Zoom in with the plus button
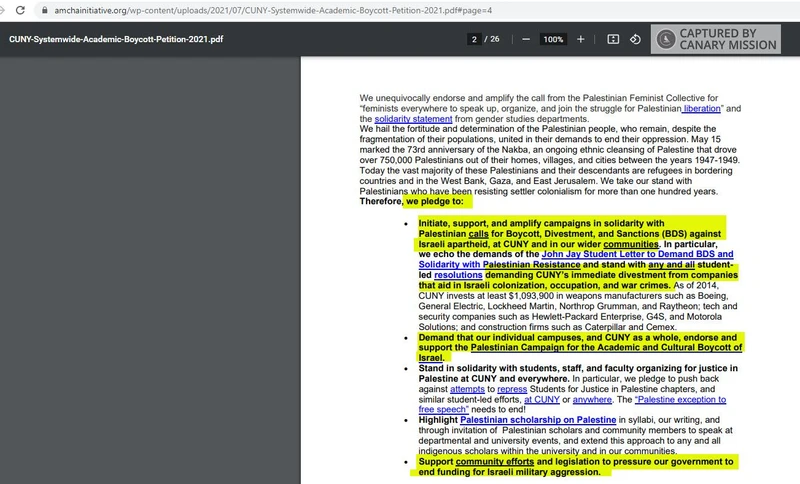 click(x=580, y=39)
